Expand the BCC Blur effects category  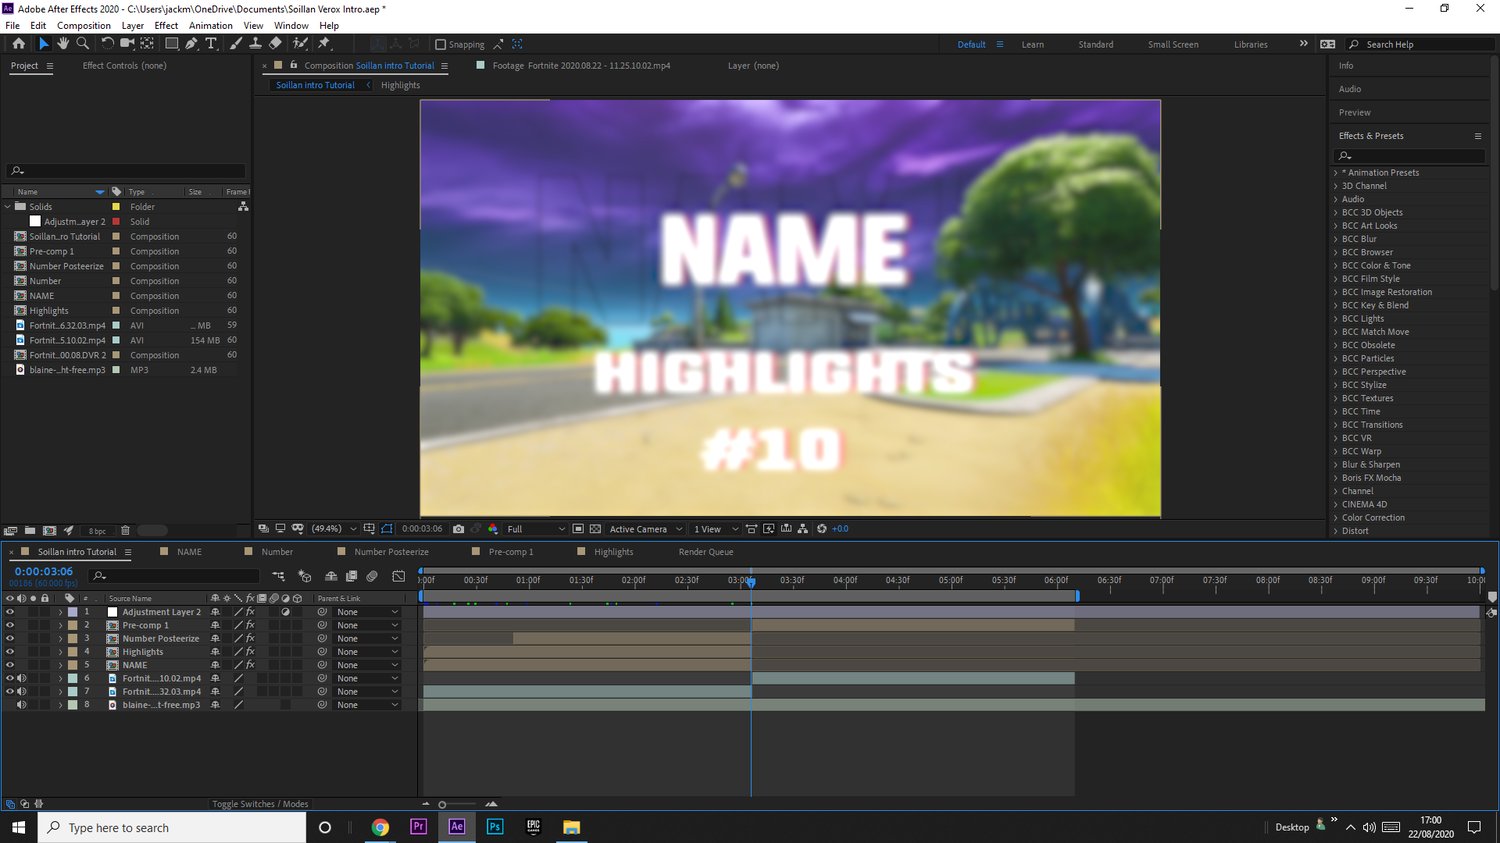tap(1336, 239)
